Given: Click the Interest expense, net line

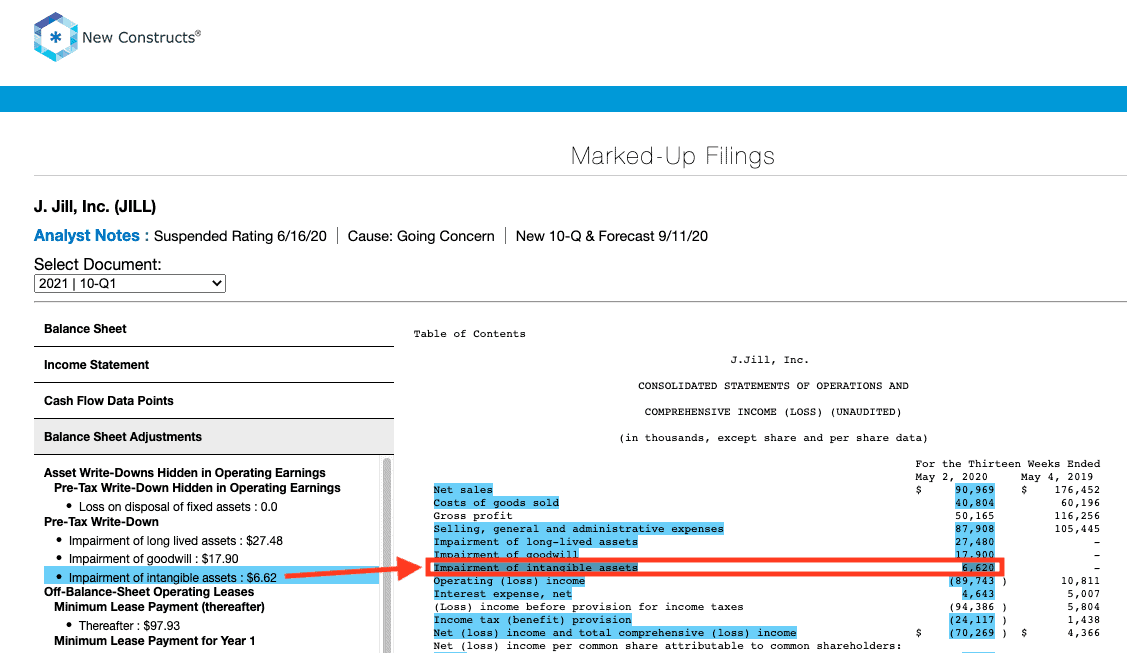Looking at the screenshot, I should point(502,593).
